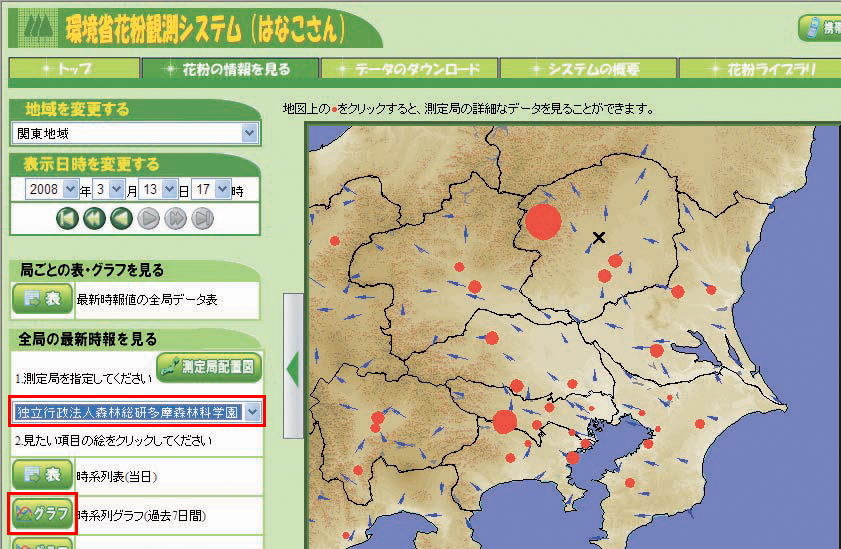Click the fast rewind green button
841x549 pixels.
click(94, 219)
